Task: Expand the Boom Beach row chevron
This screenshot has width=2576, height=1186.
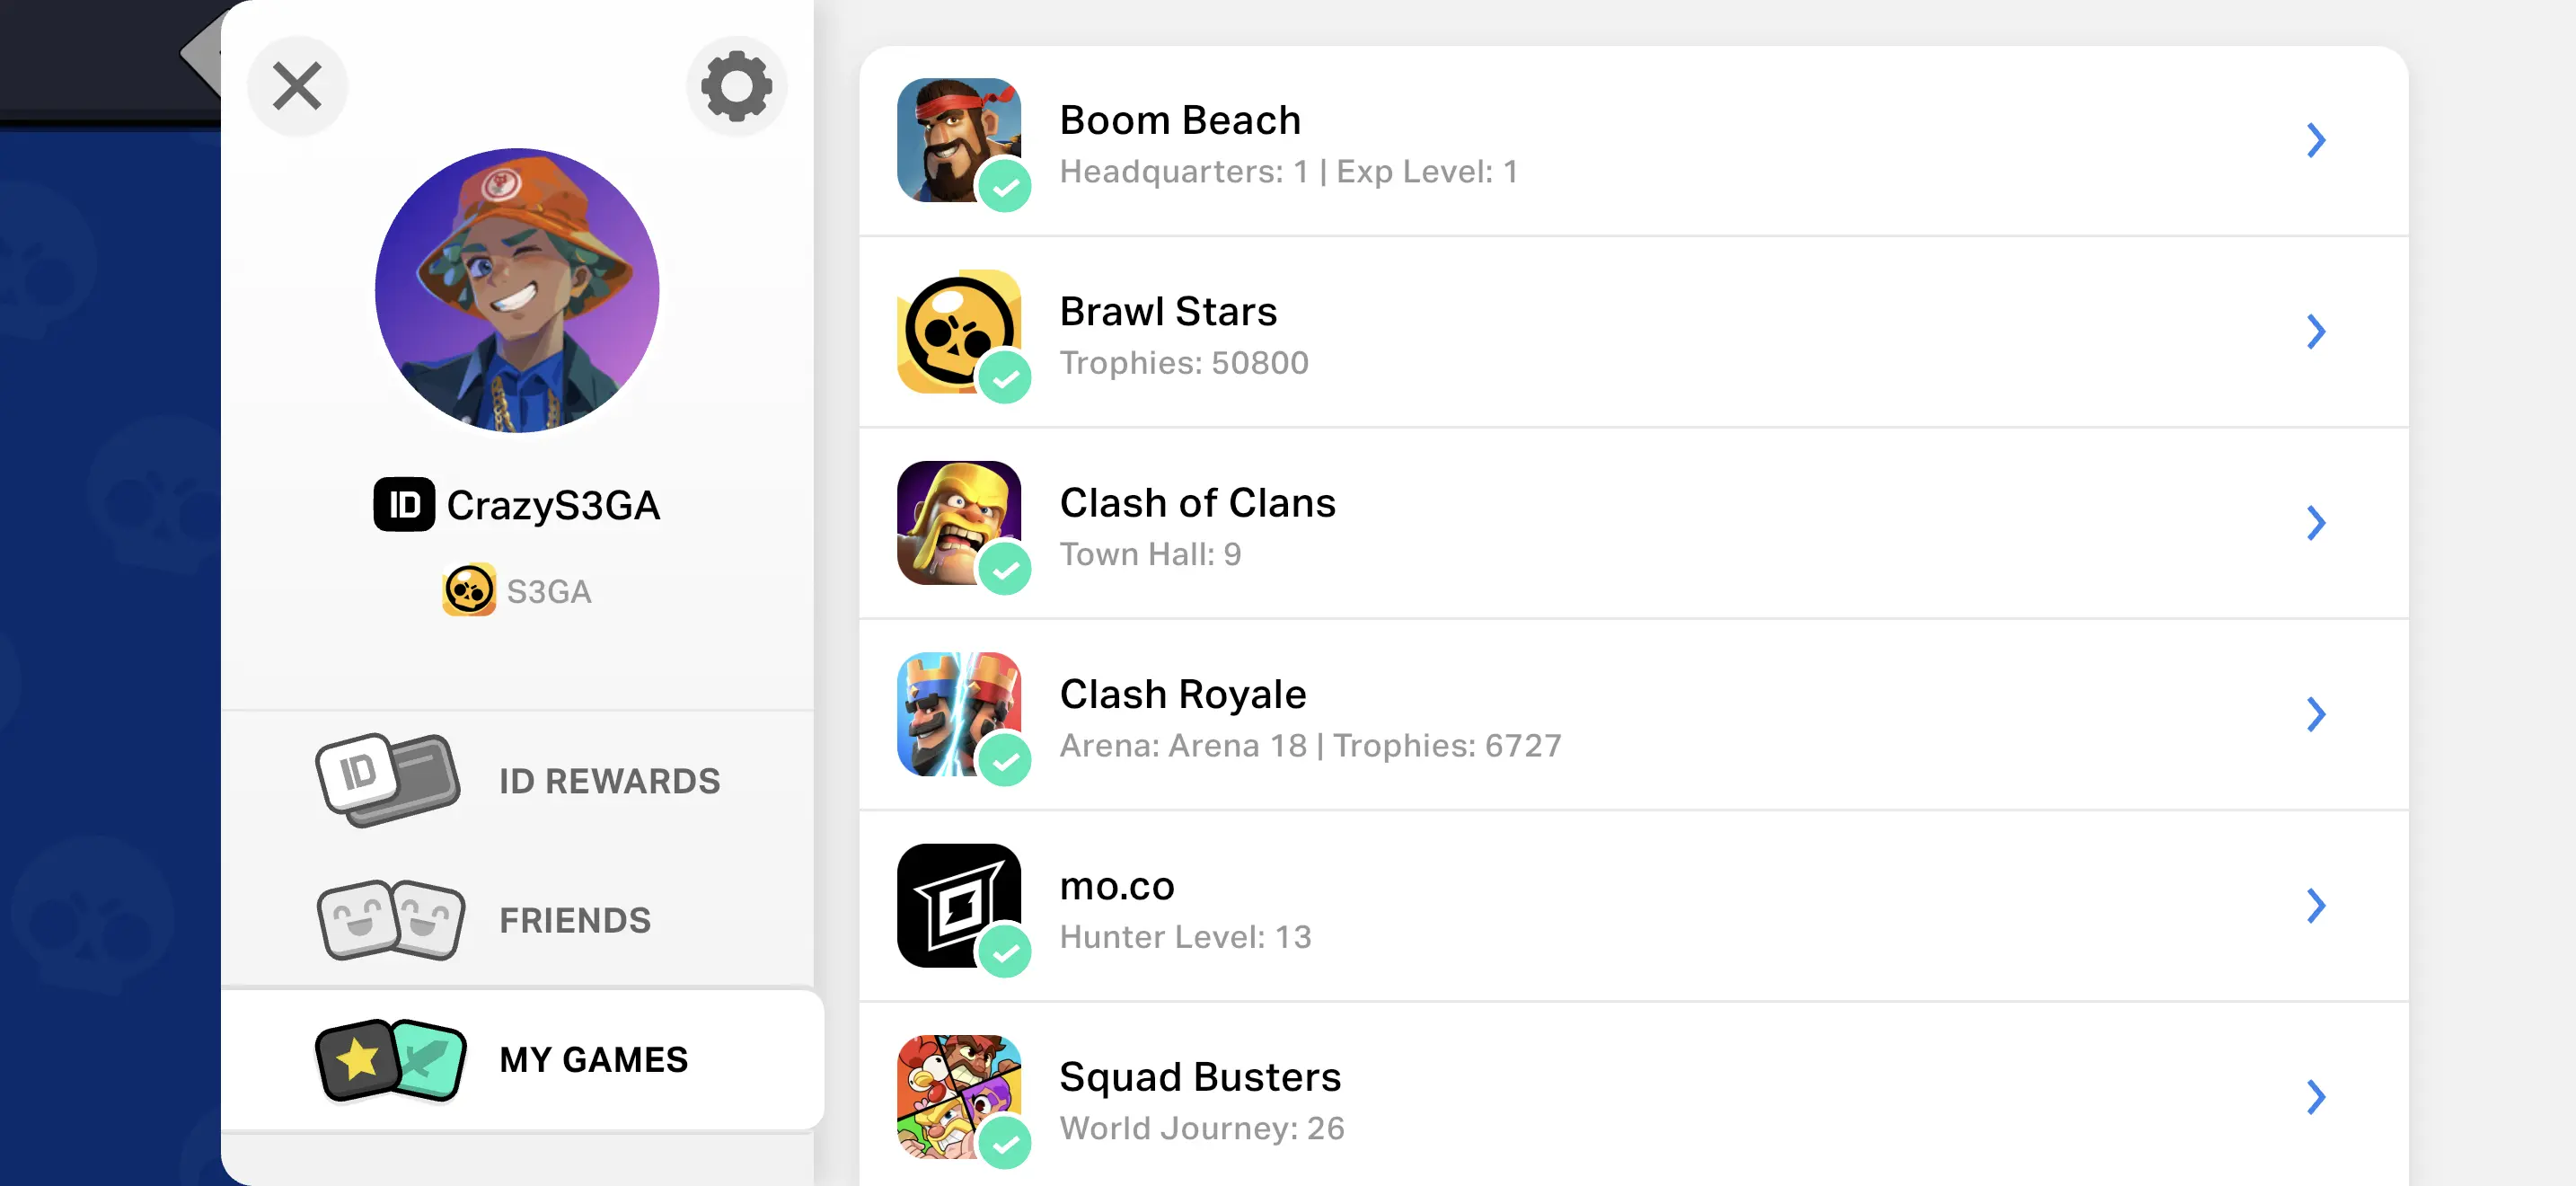Action: (x=2315, y=140)
